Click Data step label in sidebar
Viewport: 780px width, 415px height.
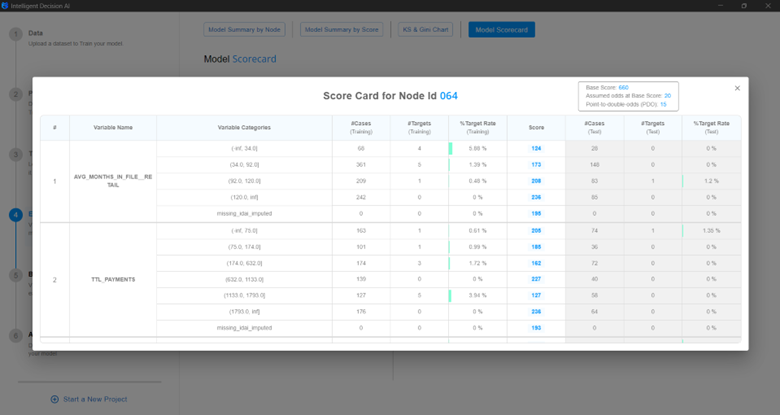tap(35, 33)
